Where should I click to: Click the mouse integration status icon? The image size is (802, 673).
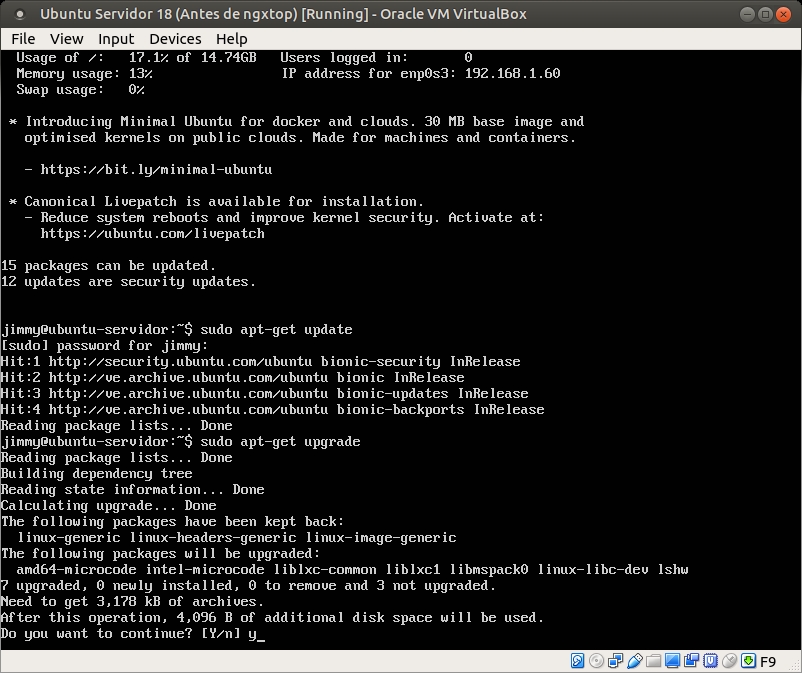tap(729, 661)
